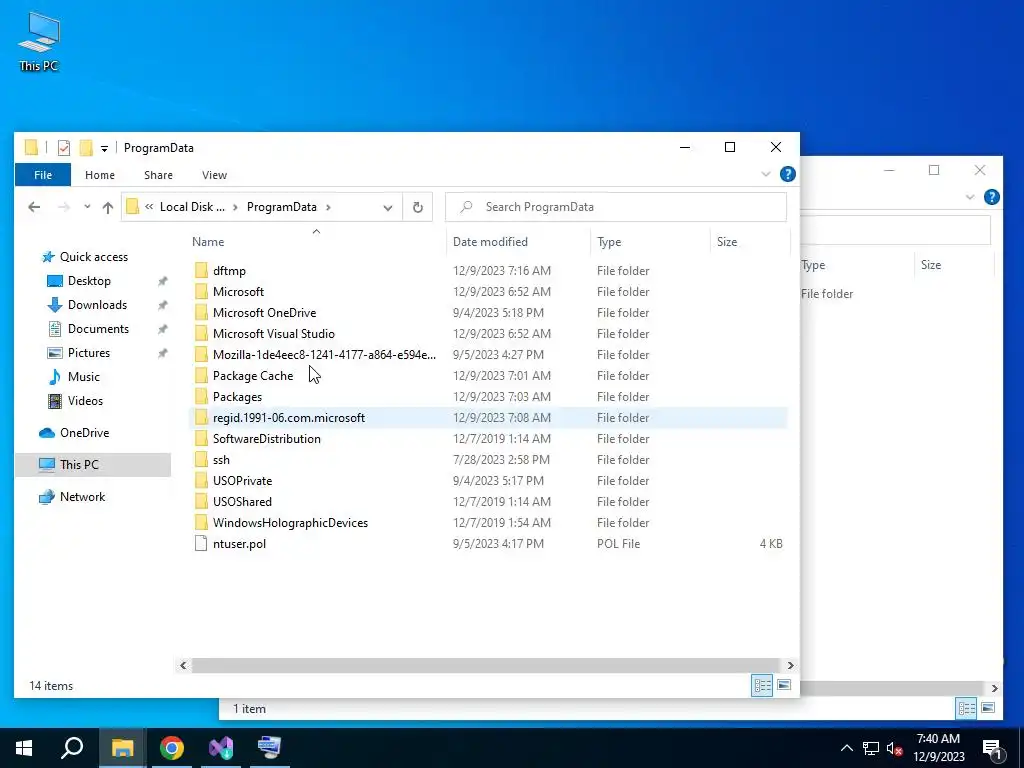Image resolution: width=1024 pixels, height=768 pixels.
Task: Expand the ribbon in ProgramData window
Action: click(x=765, y=174)
